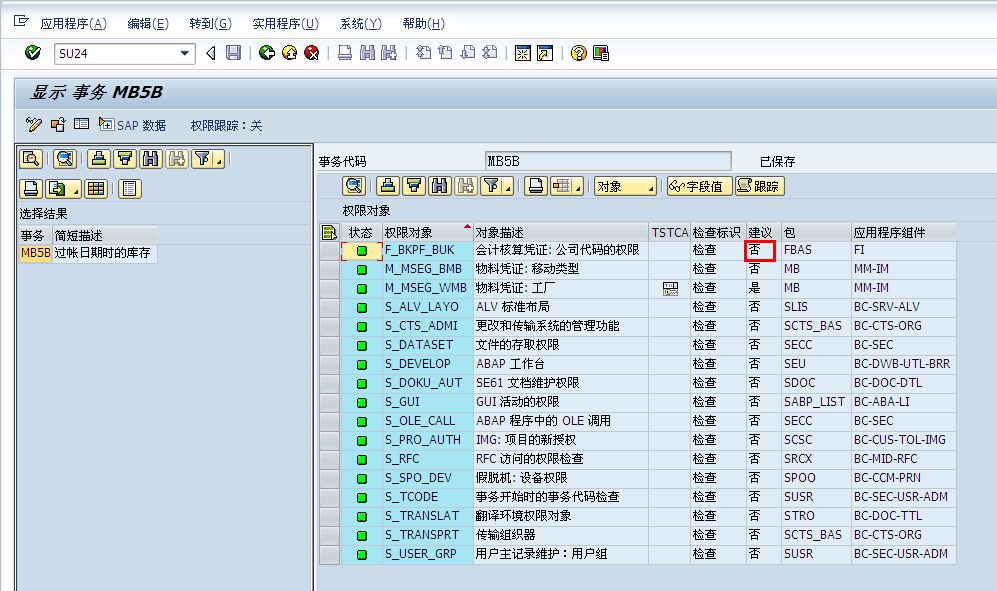Click the 字段值 button

coord(697,186)
